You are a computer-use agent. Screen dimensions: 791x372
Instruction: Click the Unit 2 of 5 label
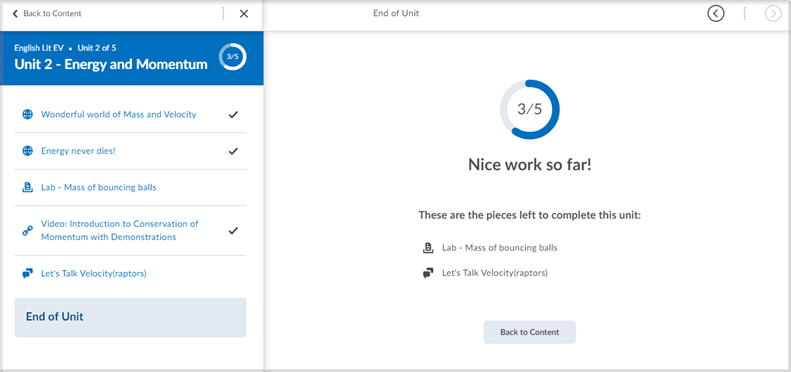[97, 48]
